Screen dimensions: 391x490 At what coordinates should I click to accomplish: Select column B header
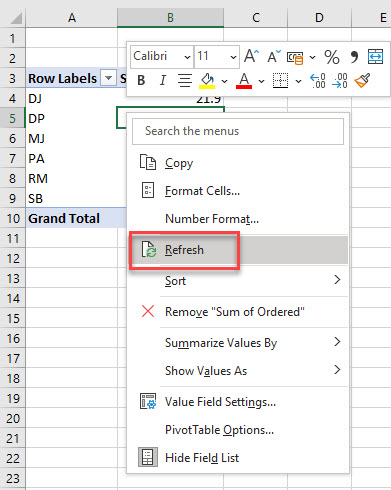point(170,18)
